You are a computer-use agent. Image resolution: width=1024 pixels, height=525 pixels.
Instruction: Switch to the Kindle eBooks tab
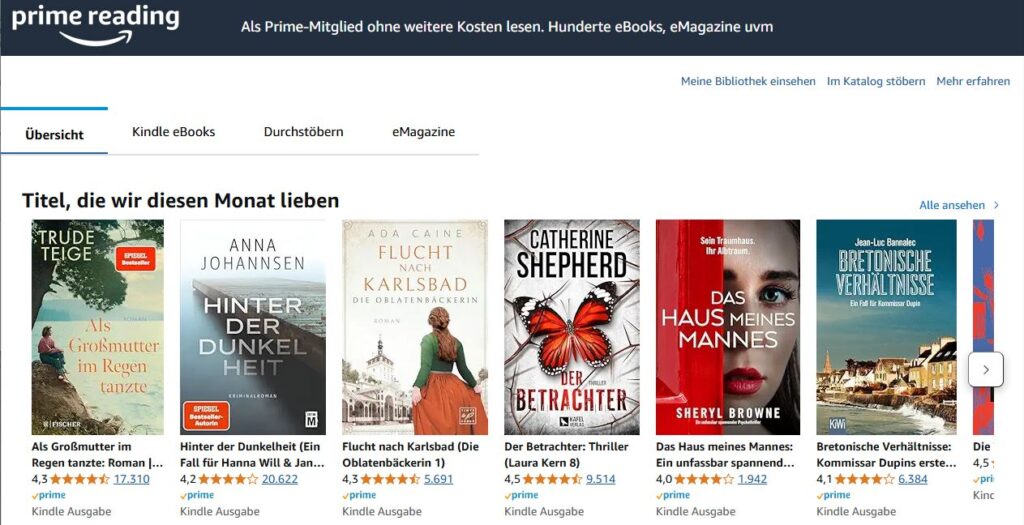173,131
